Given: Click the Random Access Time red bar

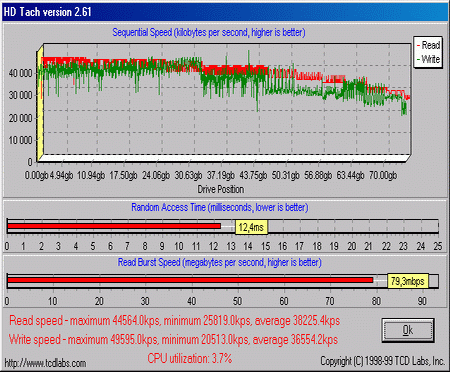Looking at the screenshot, I should pos(114,226).
